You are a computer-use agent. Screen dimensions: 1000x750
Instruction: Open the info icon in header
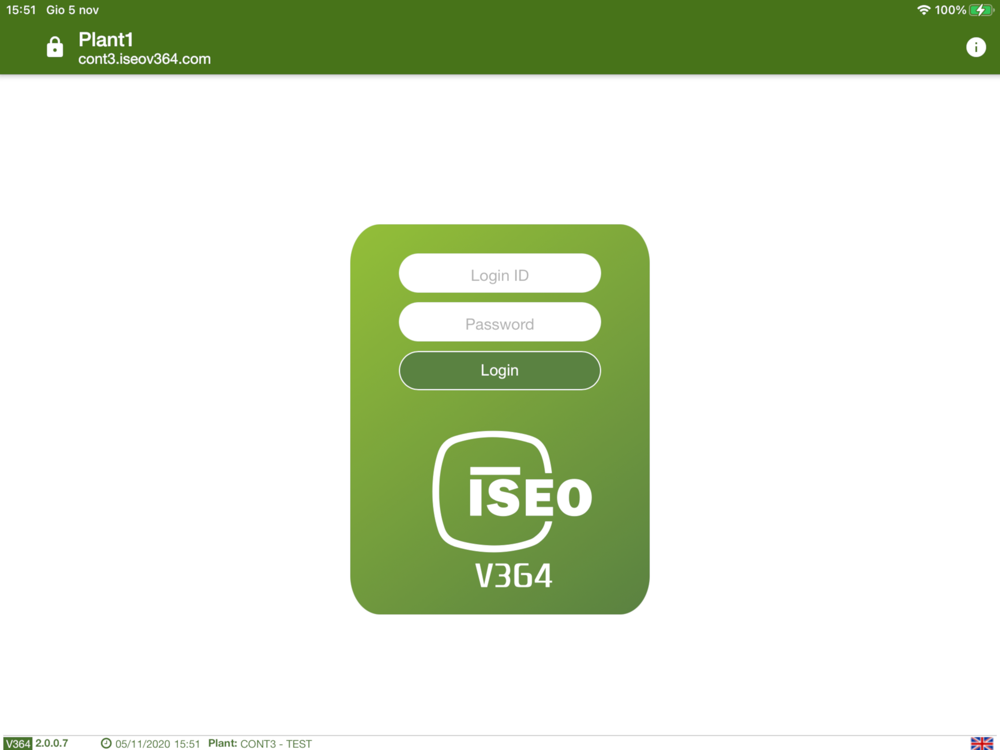(x=975, y=47)
